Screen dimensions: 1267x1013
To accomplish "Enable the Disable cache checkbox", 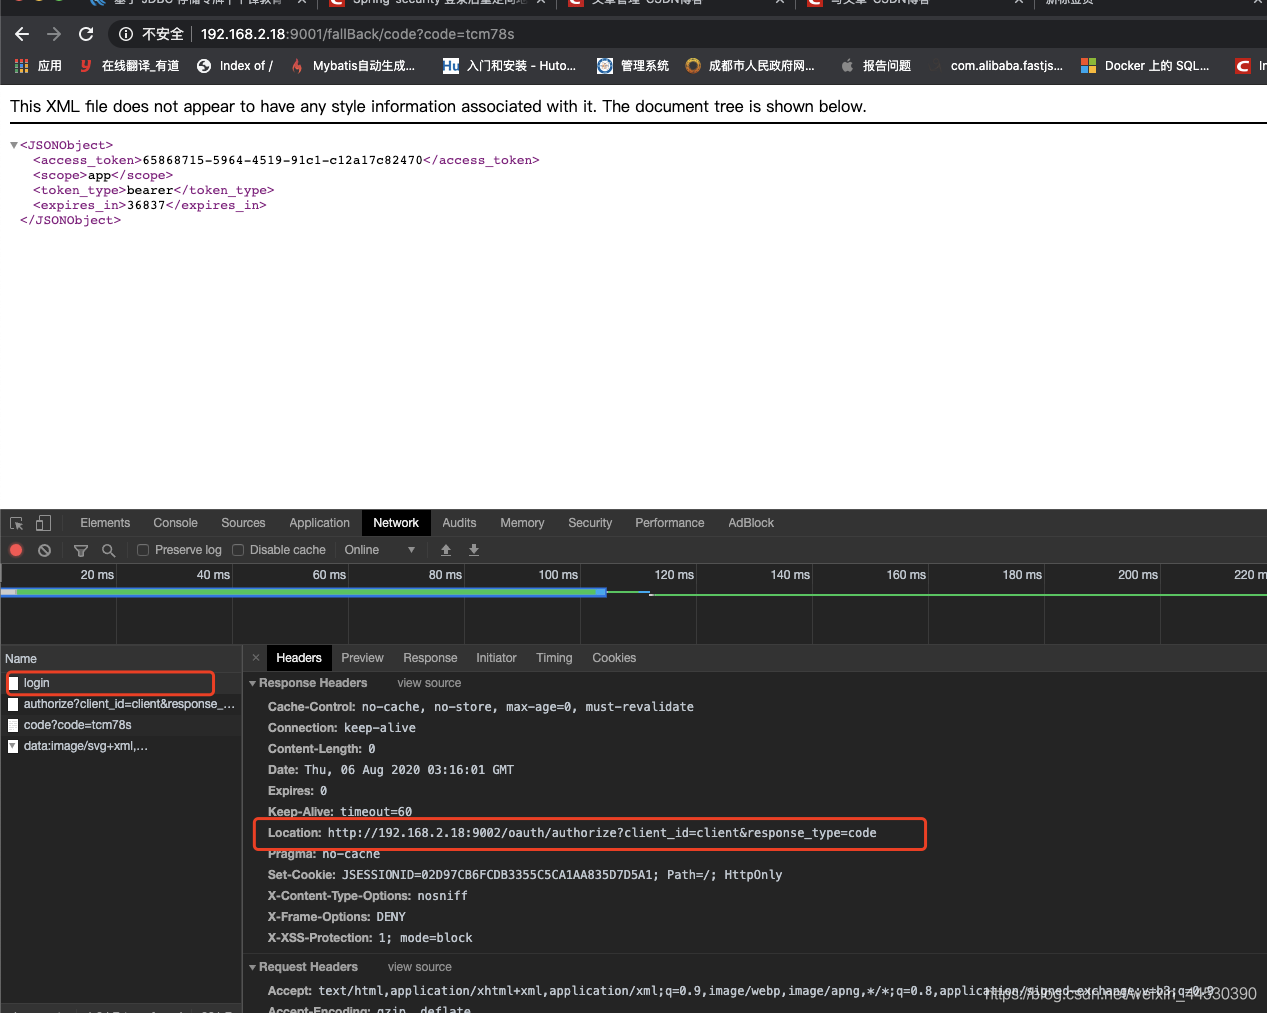I will 238,550.
